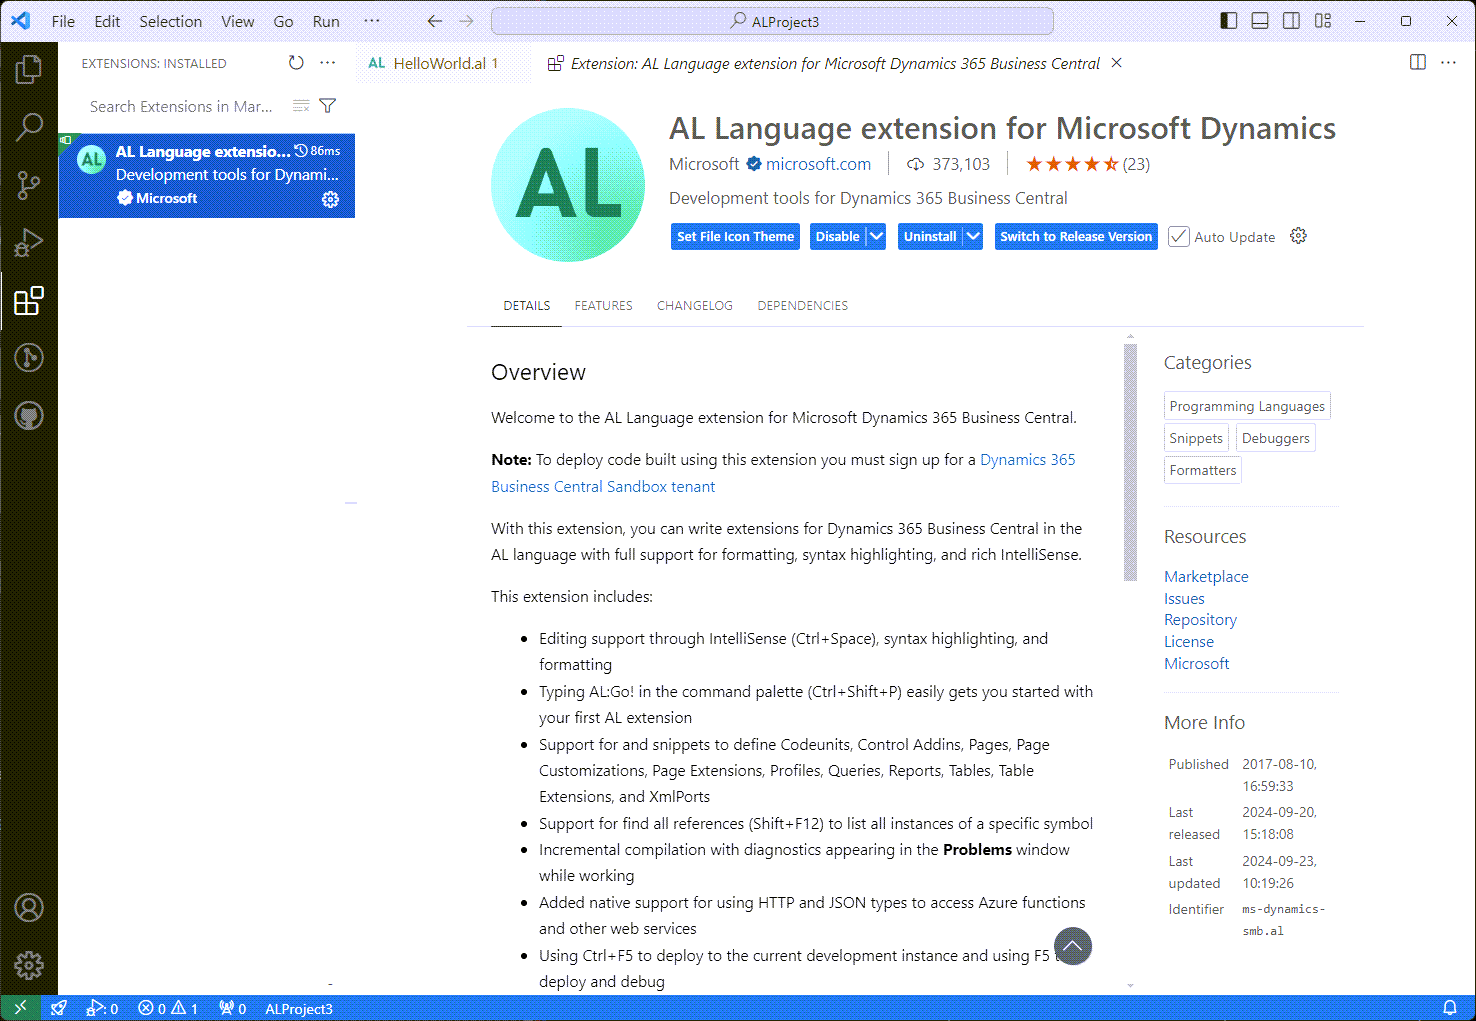Click the Disable button
Screen dimensions: 1476x1021
coord(838,236)
